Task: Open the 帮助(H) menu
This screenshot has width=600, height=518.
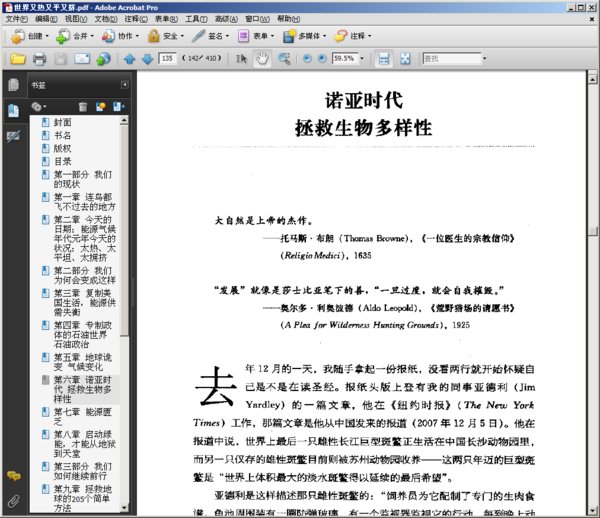Action: click(287, 18)
